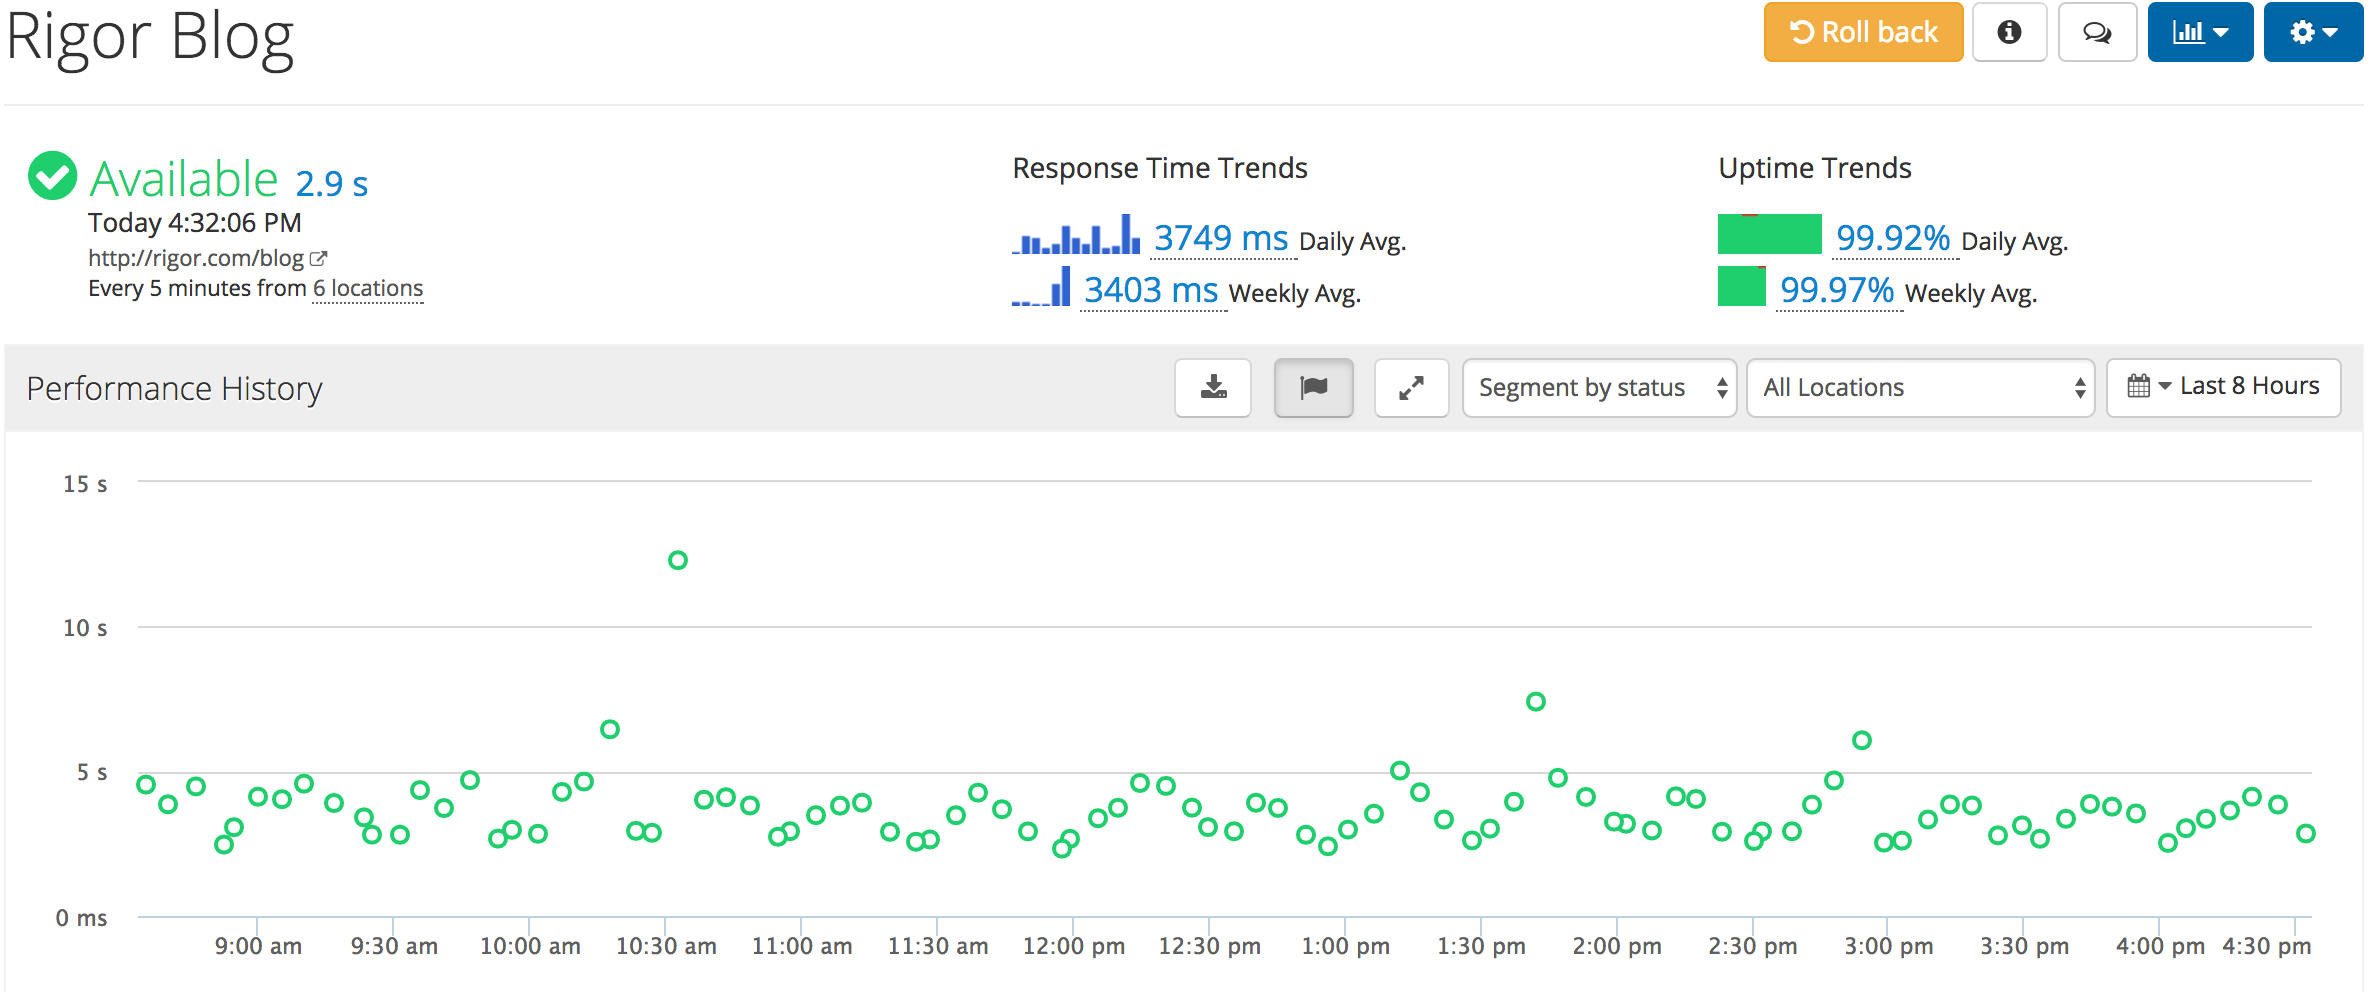Open the All Locations dropdown

click(x=1920, y=387)
